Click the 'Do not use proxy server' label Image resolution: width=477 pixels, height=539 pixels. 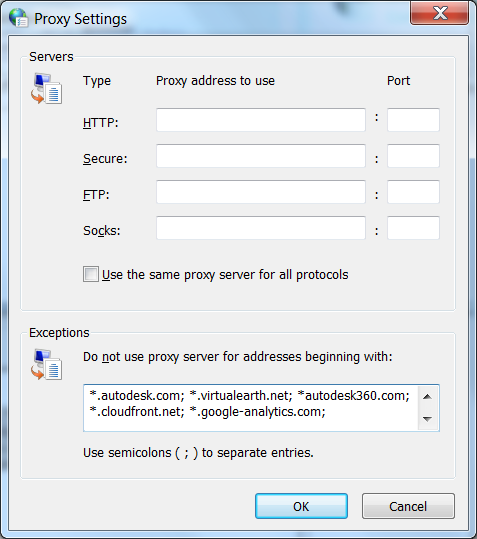237,357
